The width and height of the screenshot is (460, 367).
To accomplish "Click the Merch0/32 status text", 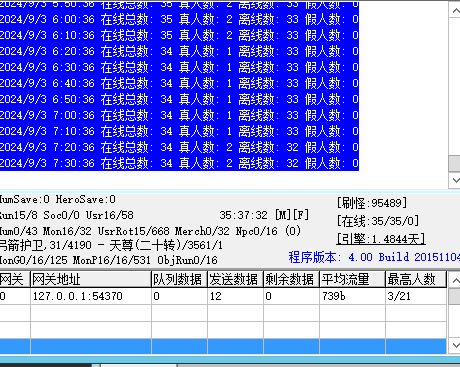I will [x=202, y=231].
